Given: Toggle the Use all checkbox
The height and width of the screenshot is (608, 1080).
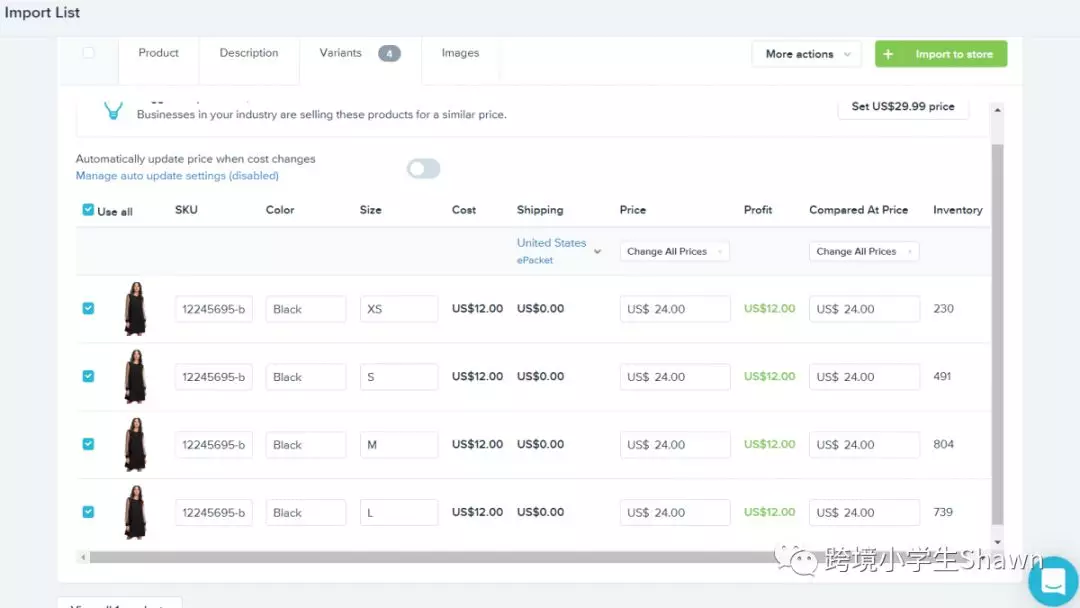Looking at the screenshot, I should pyautogui.click(x=88, y=210).
